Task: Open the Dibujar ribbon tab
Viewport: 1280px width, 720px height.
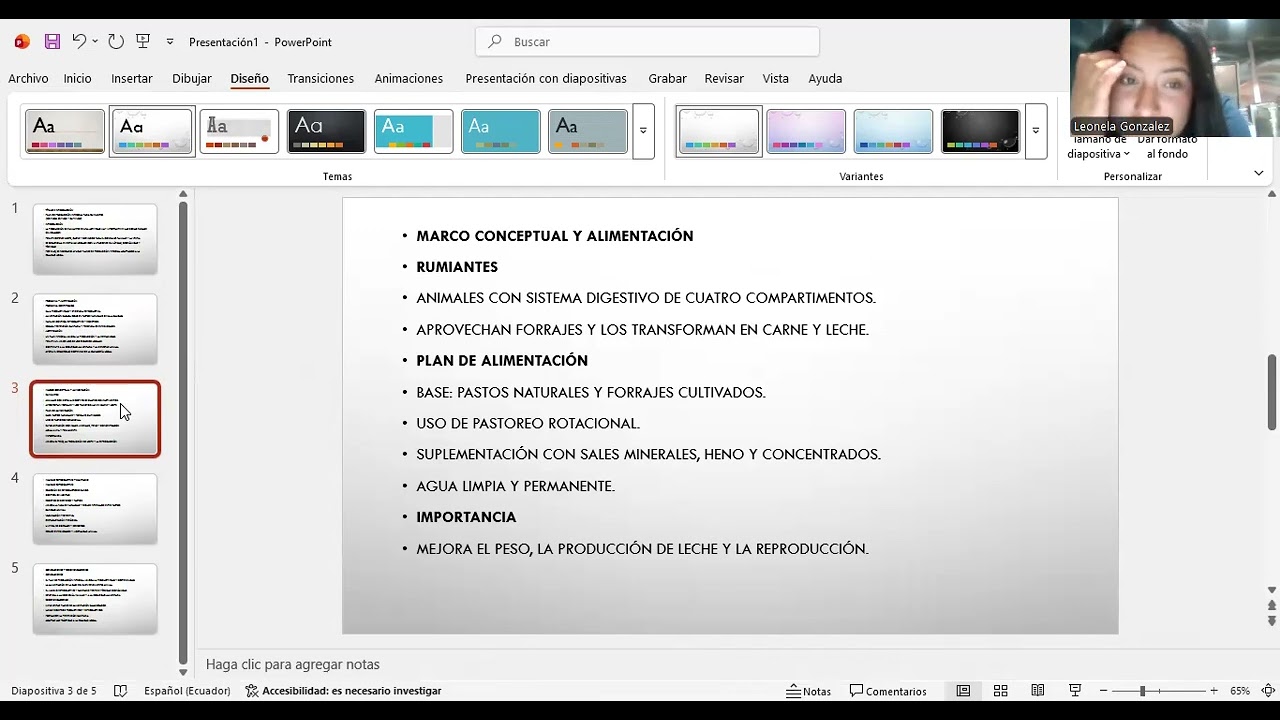Action: coord(192,78)
